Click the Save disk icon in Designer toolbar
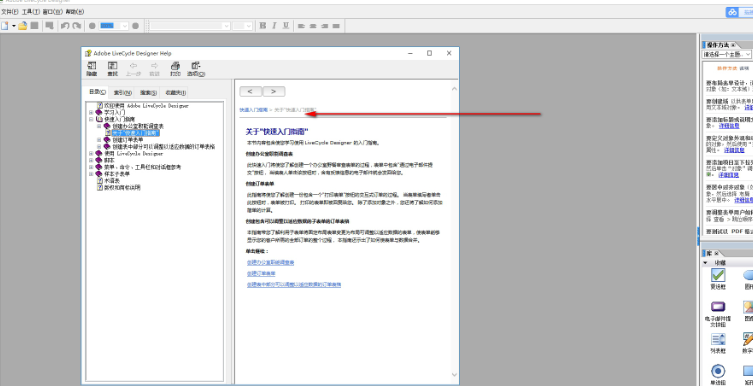Image resolution: width=753 pixels, height=386 pixels. point(35,26)
